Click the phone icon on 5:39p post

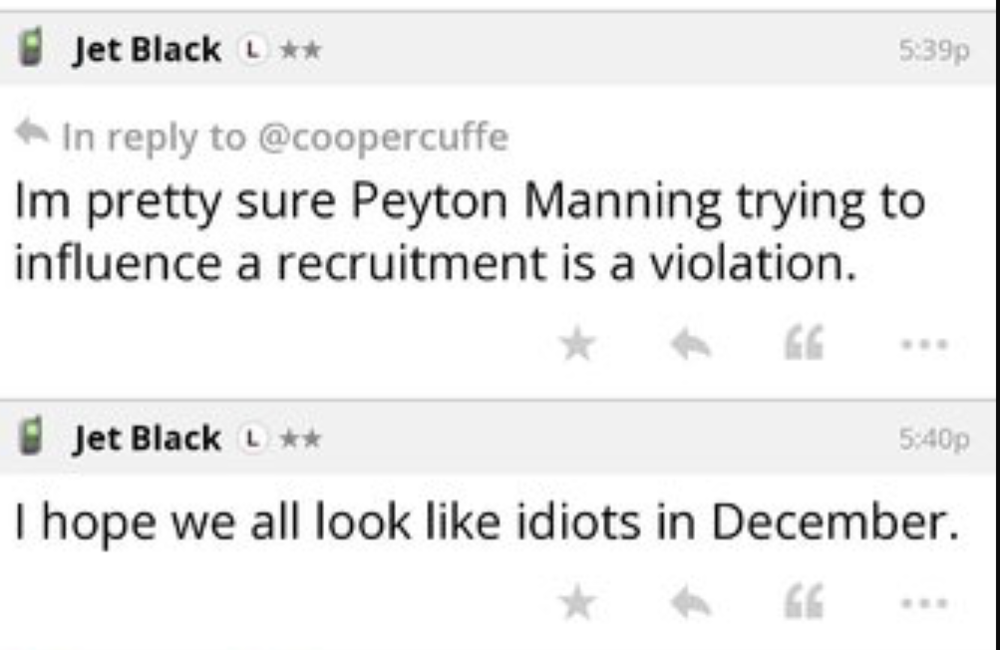click(32, 49)
